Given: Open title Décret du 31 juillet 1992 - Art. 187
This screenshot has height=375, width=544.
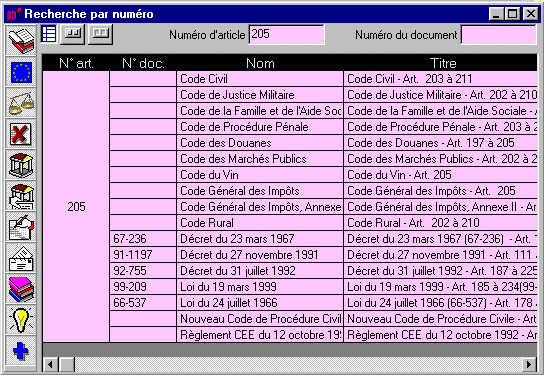Looking at the screenshot, I should pos(441,271).
